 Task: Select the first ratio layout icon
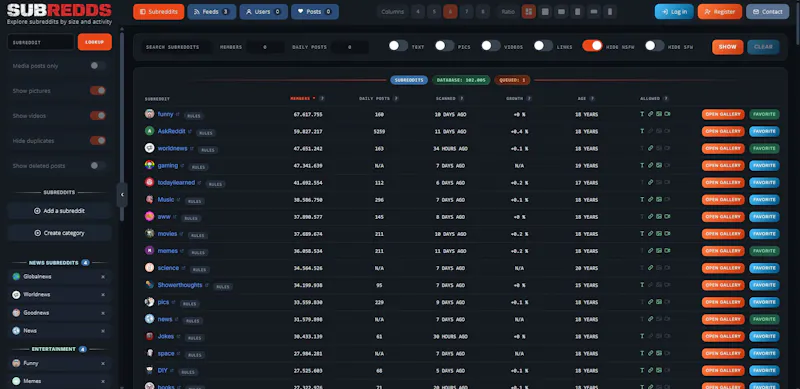coord(529,11)
